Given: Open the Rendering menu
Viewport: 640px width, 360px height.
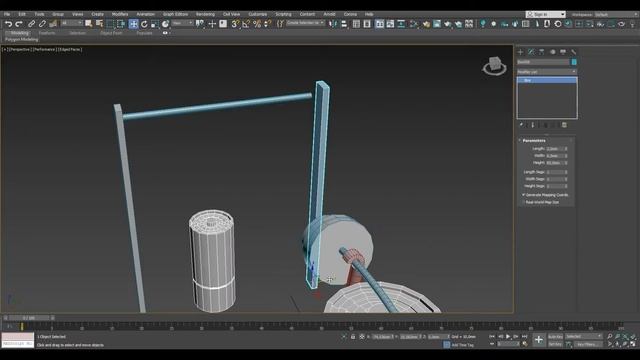Looking at the screenshot, I should pyautogui.click(x=205, y=14).
